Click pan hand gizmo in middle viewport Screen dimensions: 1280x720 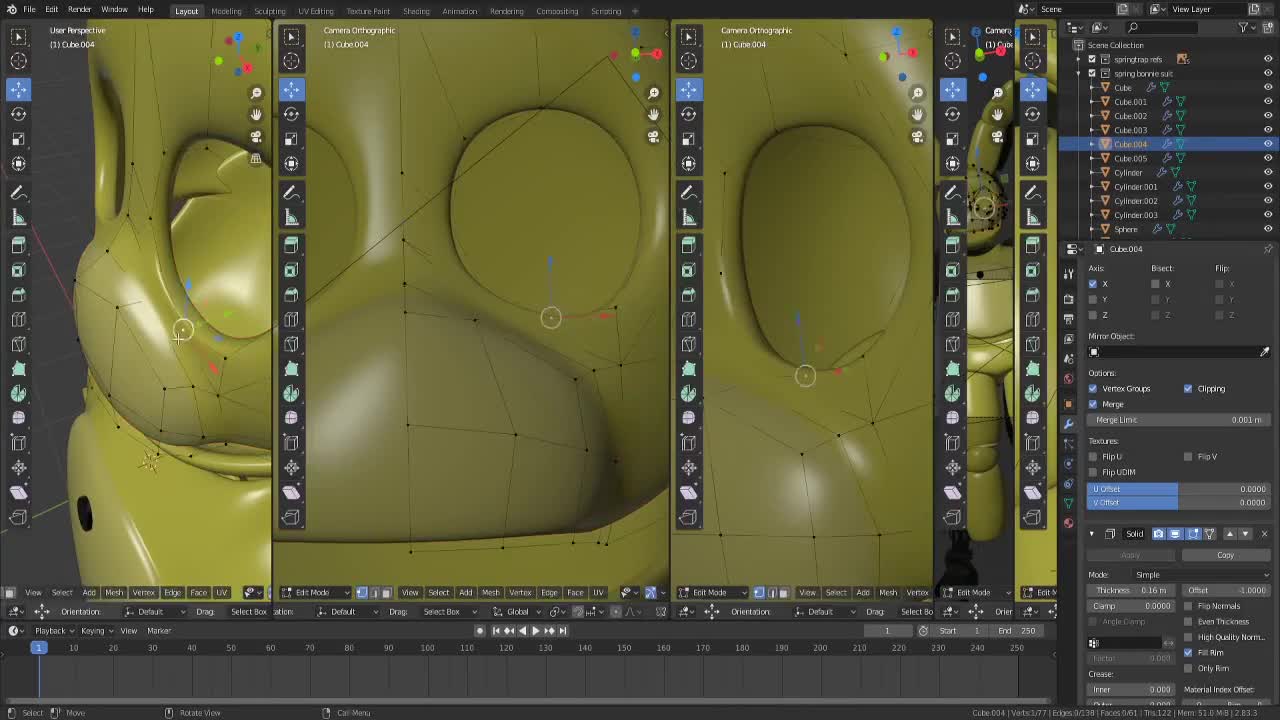coord(653,114)
